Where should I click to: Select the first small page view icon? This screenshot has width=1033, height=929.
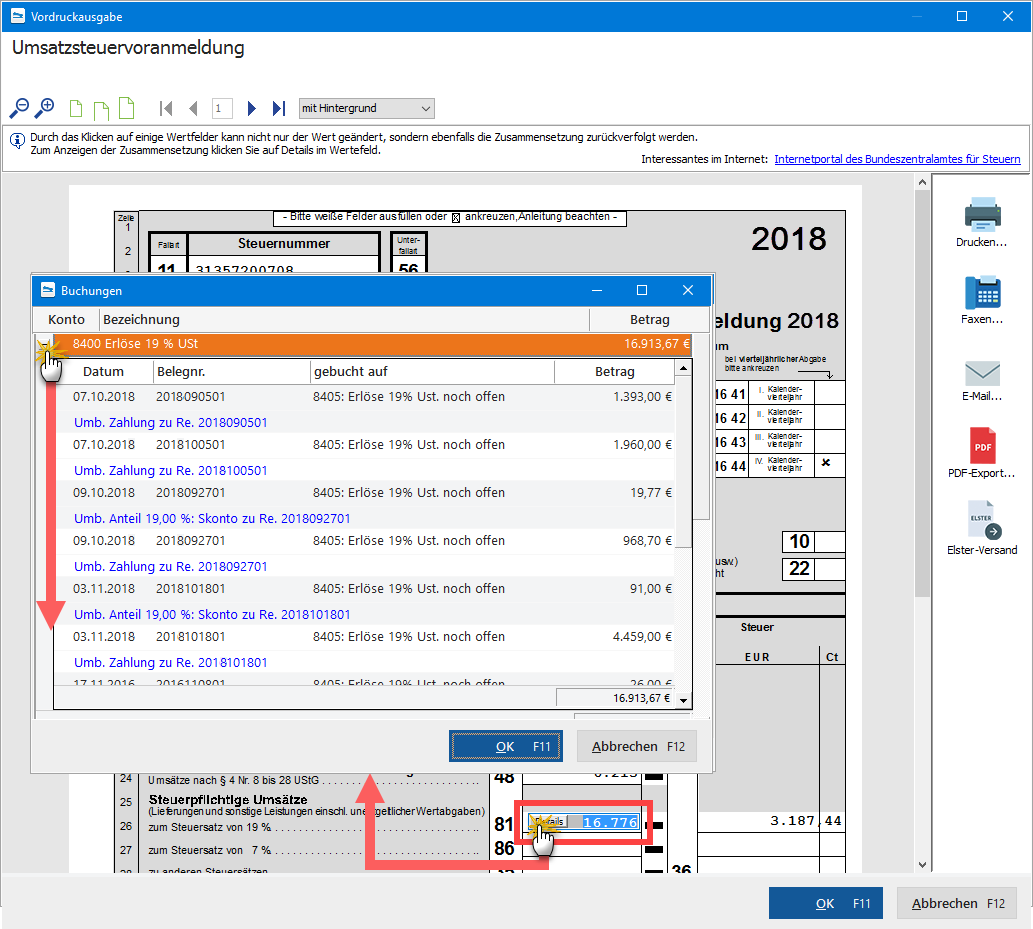point(76,109)
